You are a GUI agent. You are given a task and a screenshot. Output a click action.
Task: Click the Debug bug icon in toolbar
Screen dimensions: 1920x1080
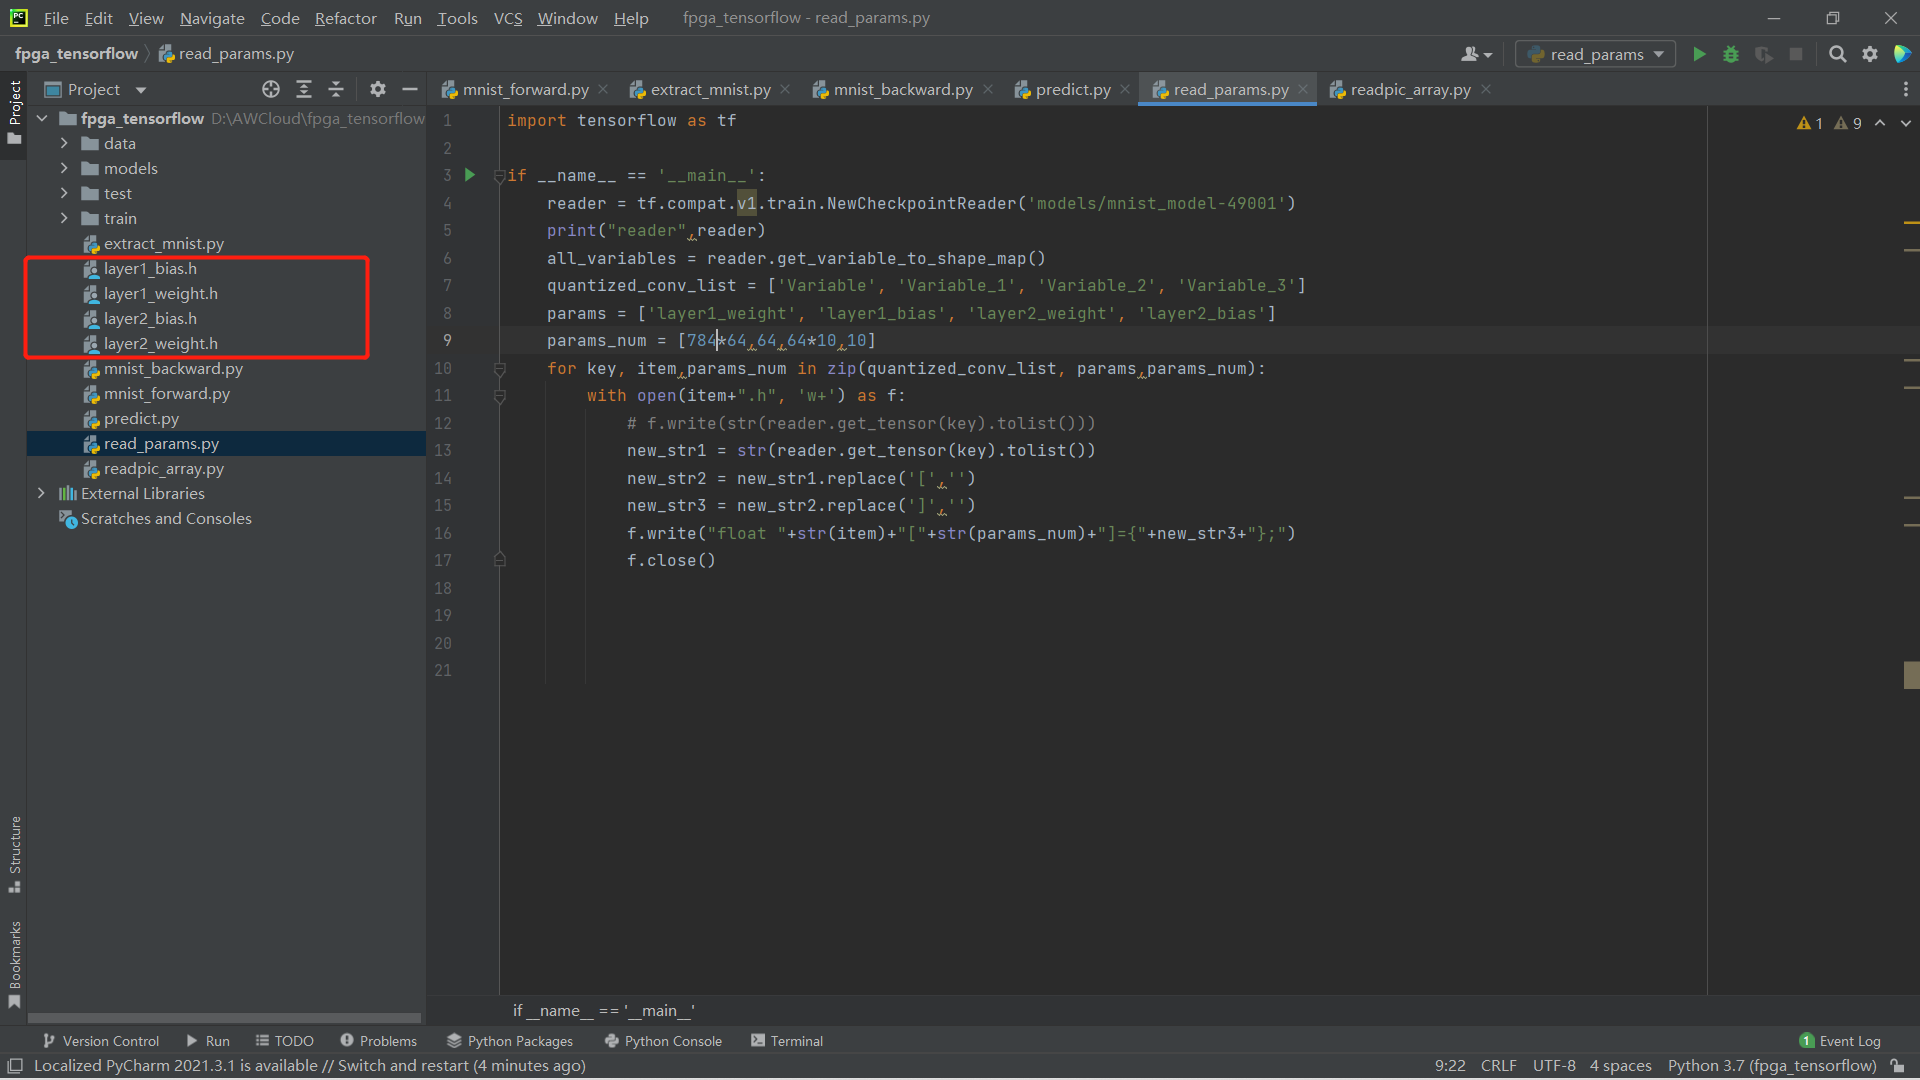[x=1731, y=54]
